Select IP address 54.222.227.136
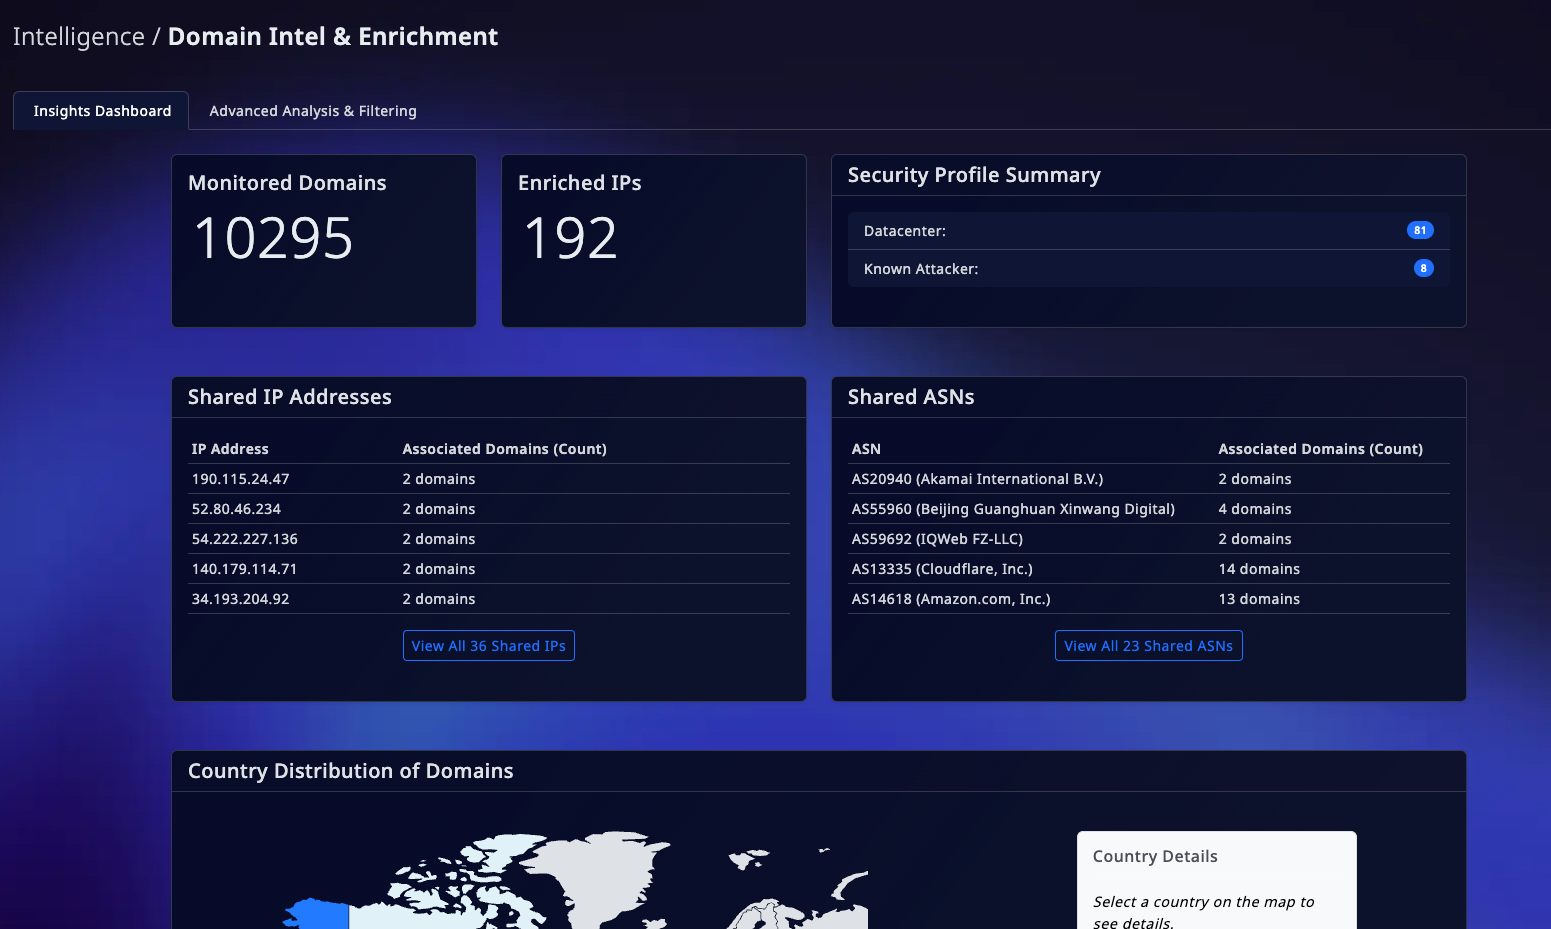 [x=245, y=539]
